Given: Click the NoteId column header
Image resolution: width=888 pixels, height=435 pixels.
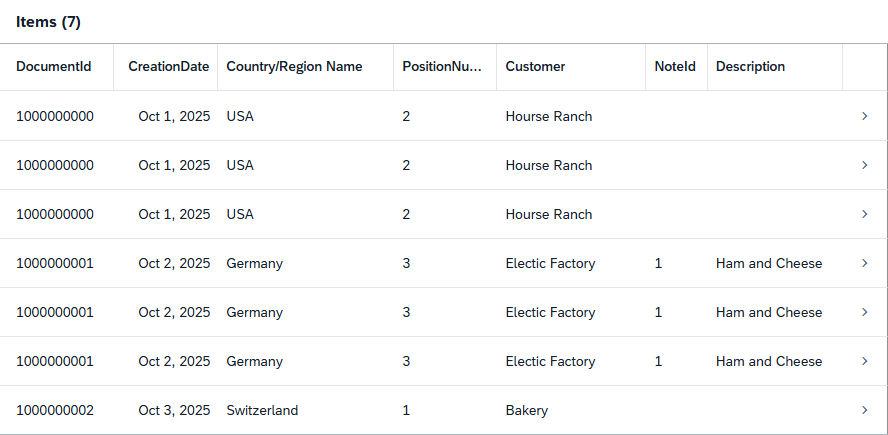Looking at the screenshot, I should click(675, 67).
